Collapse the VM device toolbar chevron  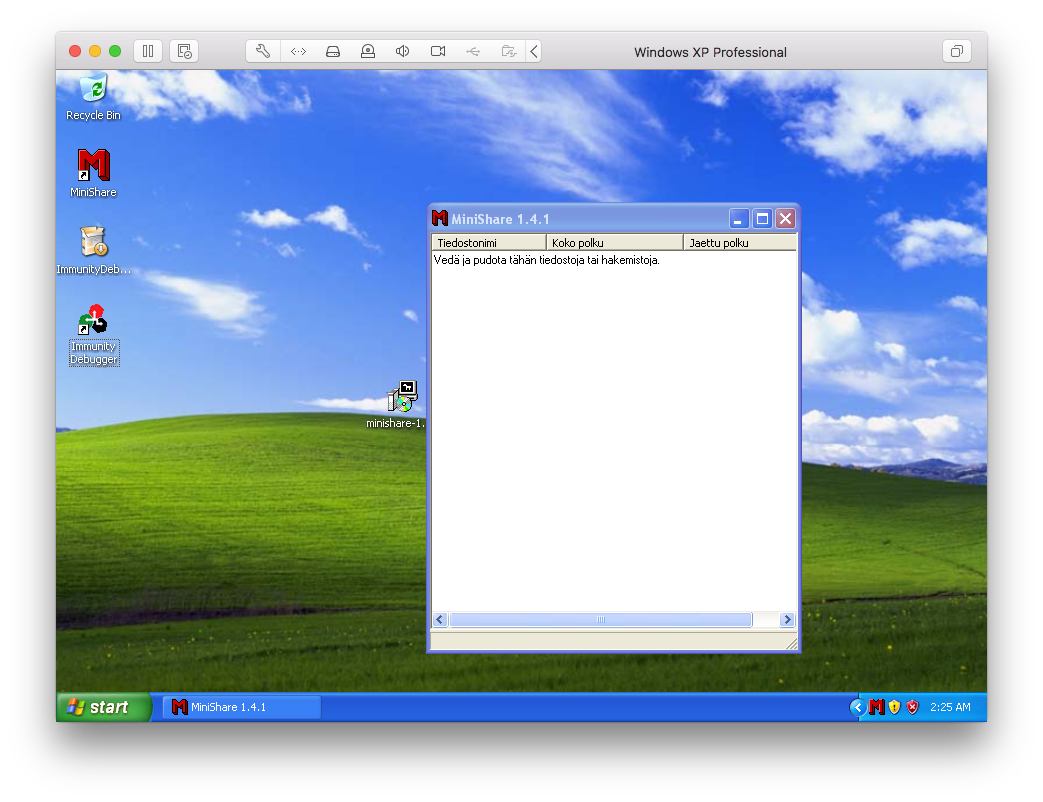(533, 51)
